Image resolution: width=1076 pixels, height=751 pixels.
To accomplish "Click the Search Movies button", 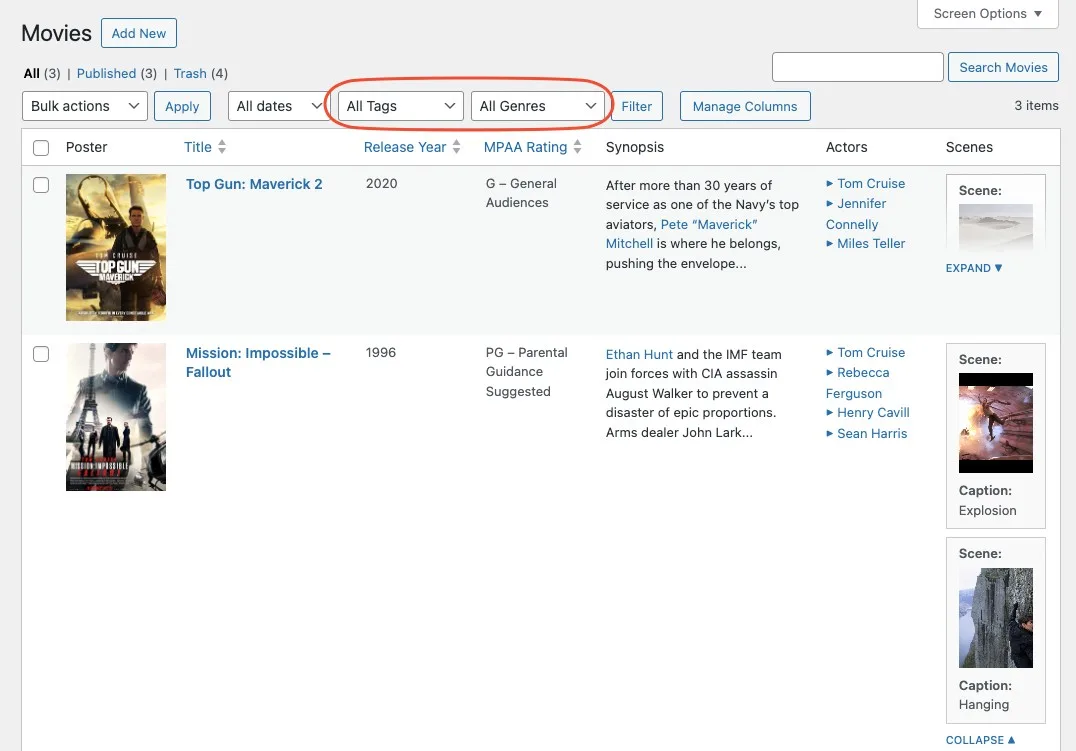I will (x=1003, y=67).
